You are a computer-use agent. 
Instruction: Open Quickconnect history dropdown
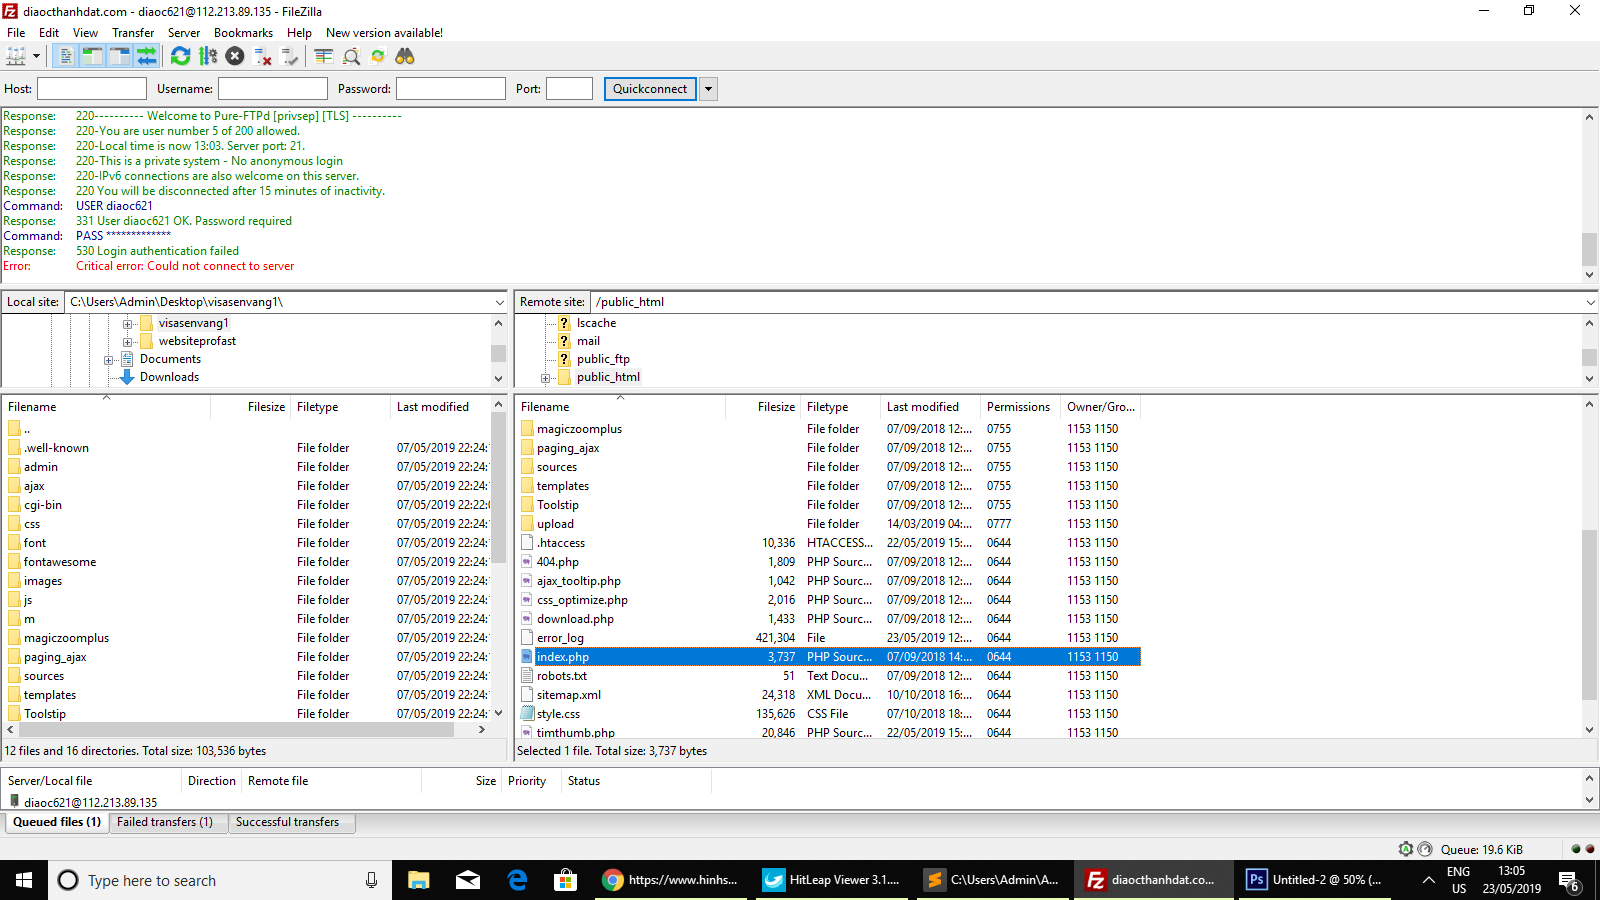[x=708, y=89]
